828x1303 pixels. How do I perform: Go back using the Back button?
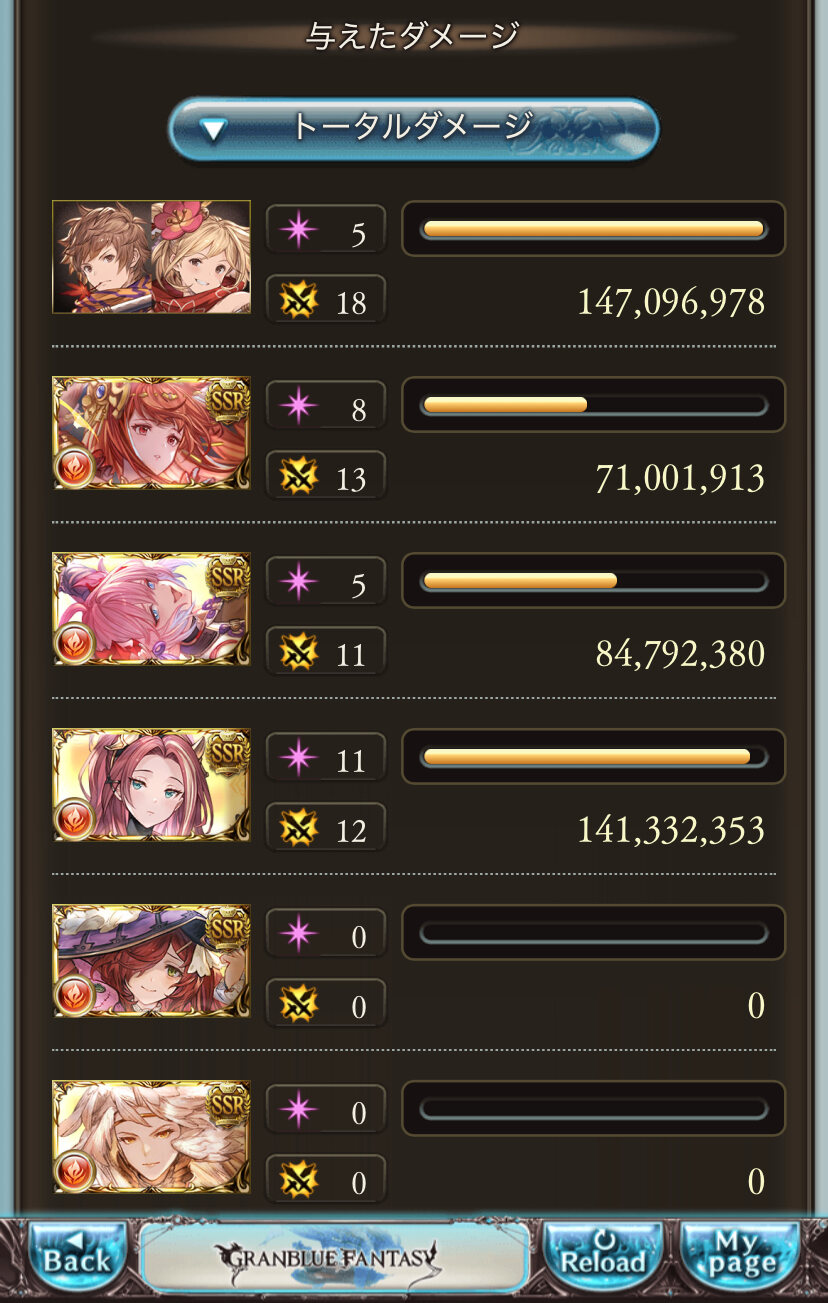[x=77, y=1254]
